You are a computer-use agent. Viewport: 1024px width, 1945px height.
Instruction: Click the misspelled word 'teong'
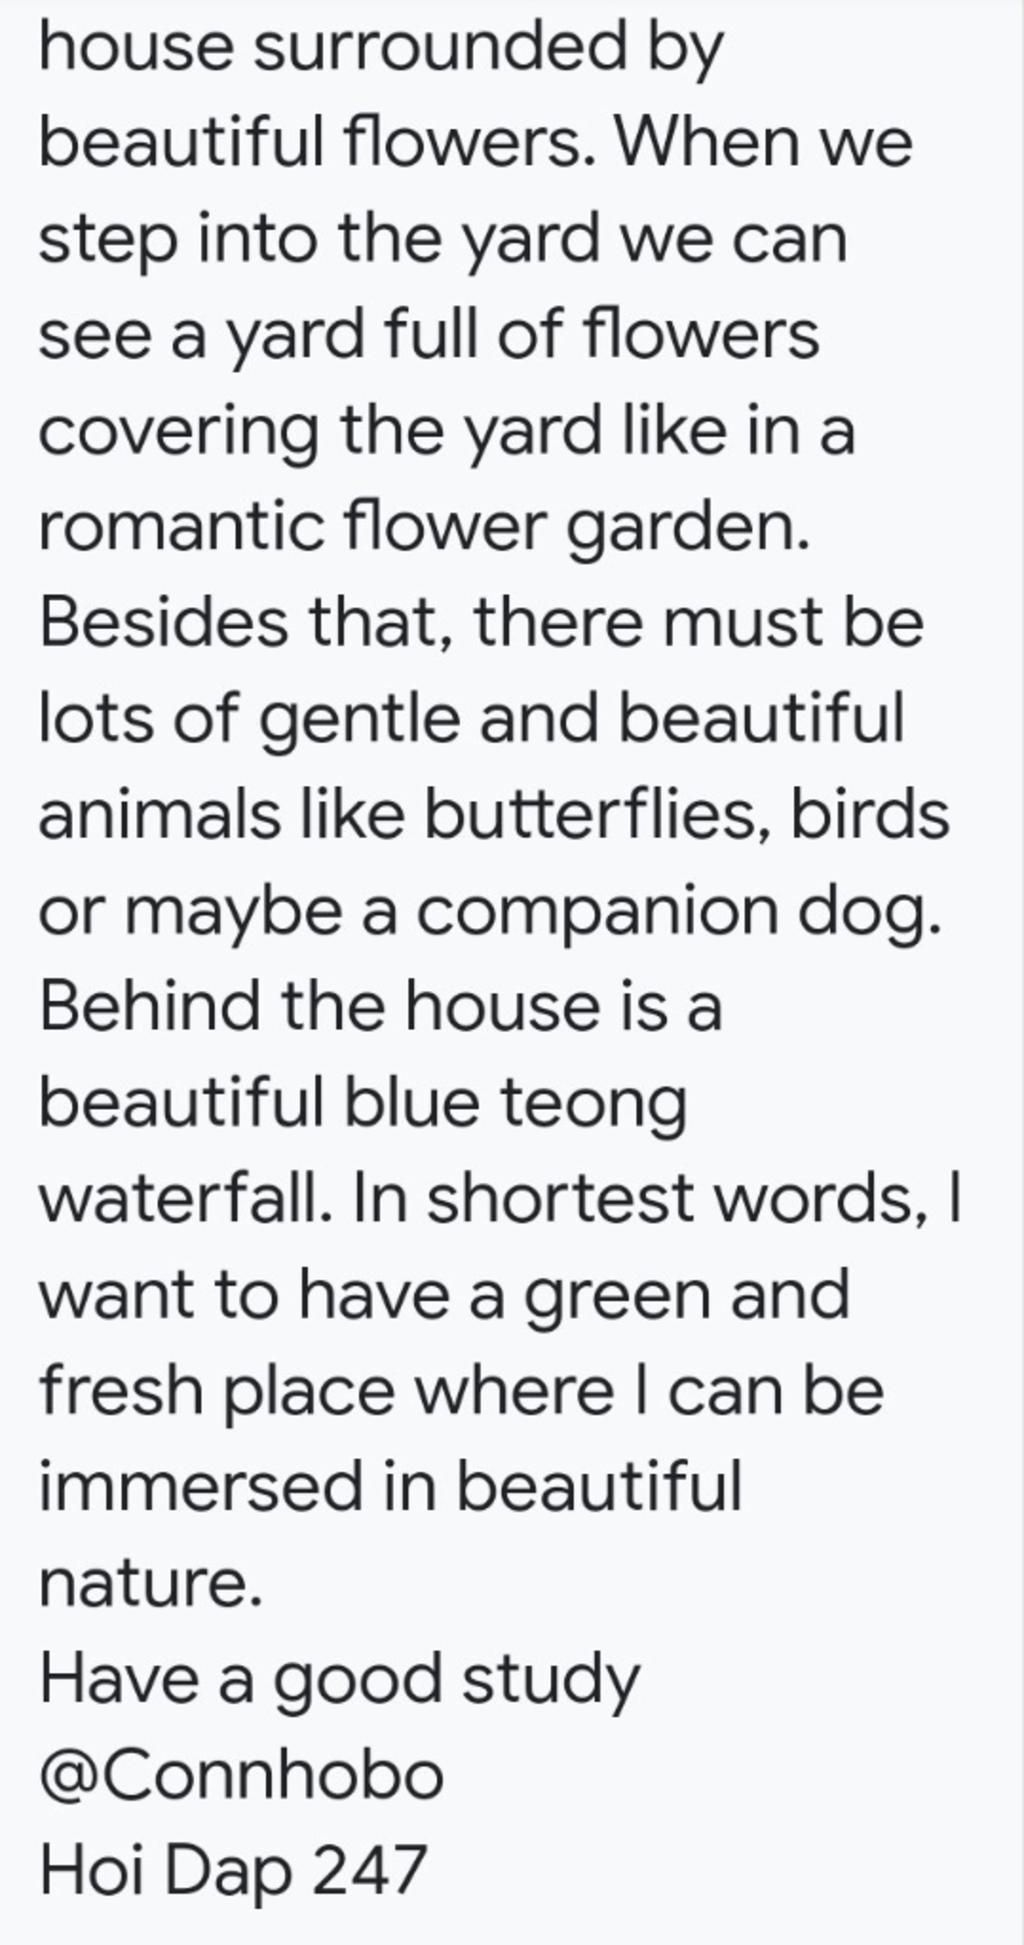(593, 1105)
